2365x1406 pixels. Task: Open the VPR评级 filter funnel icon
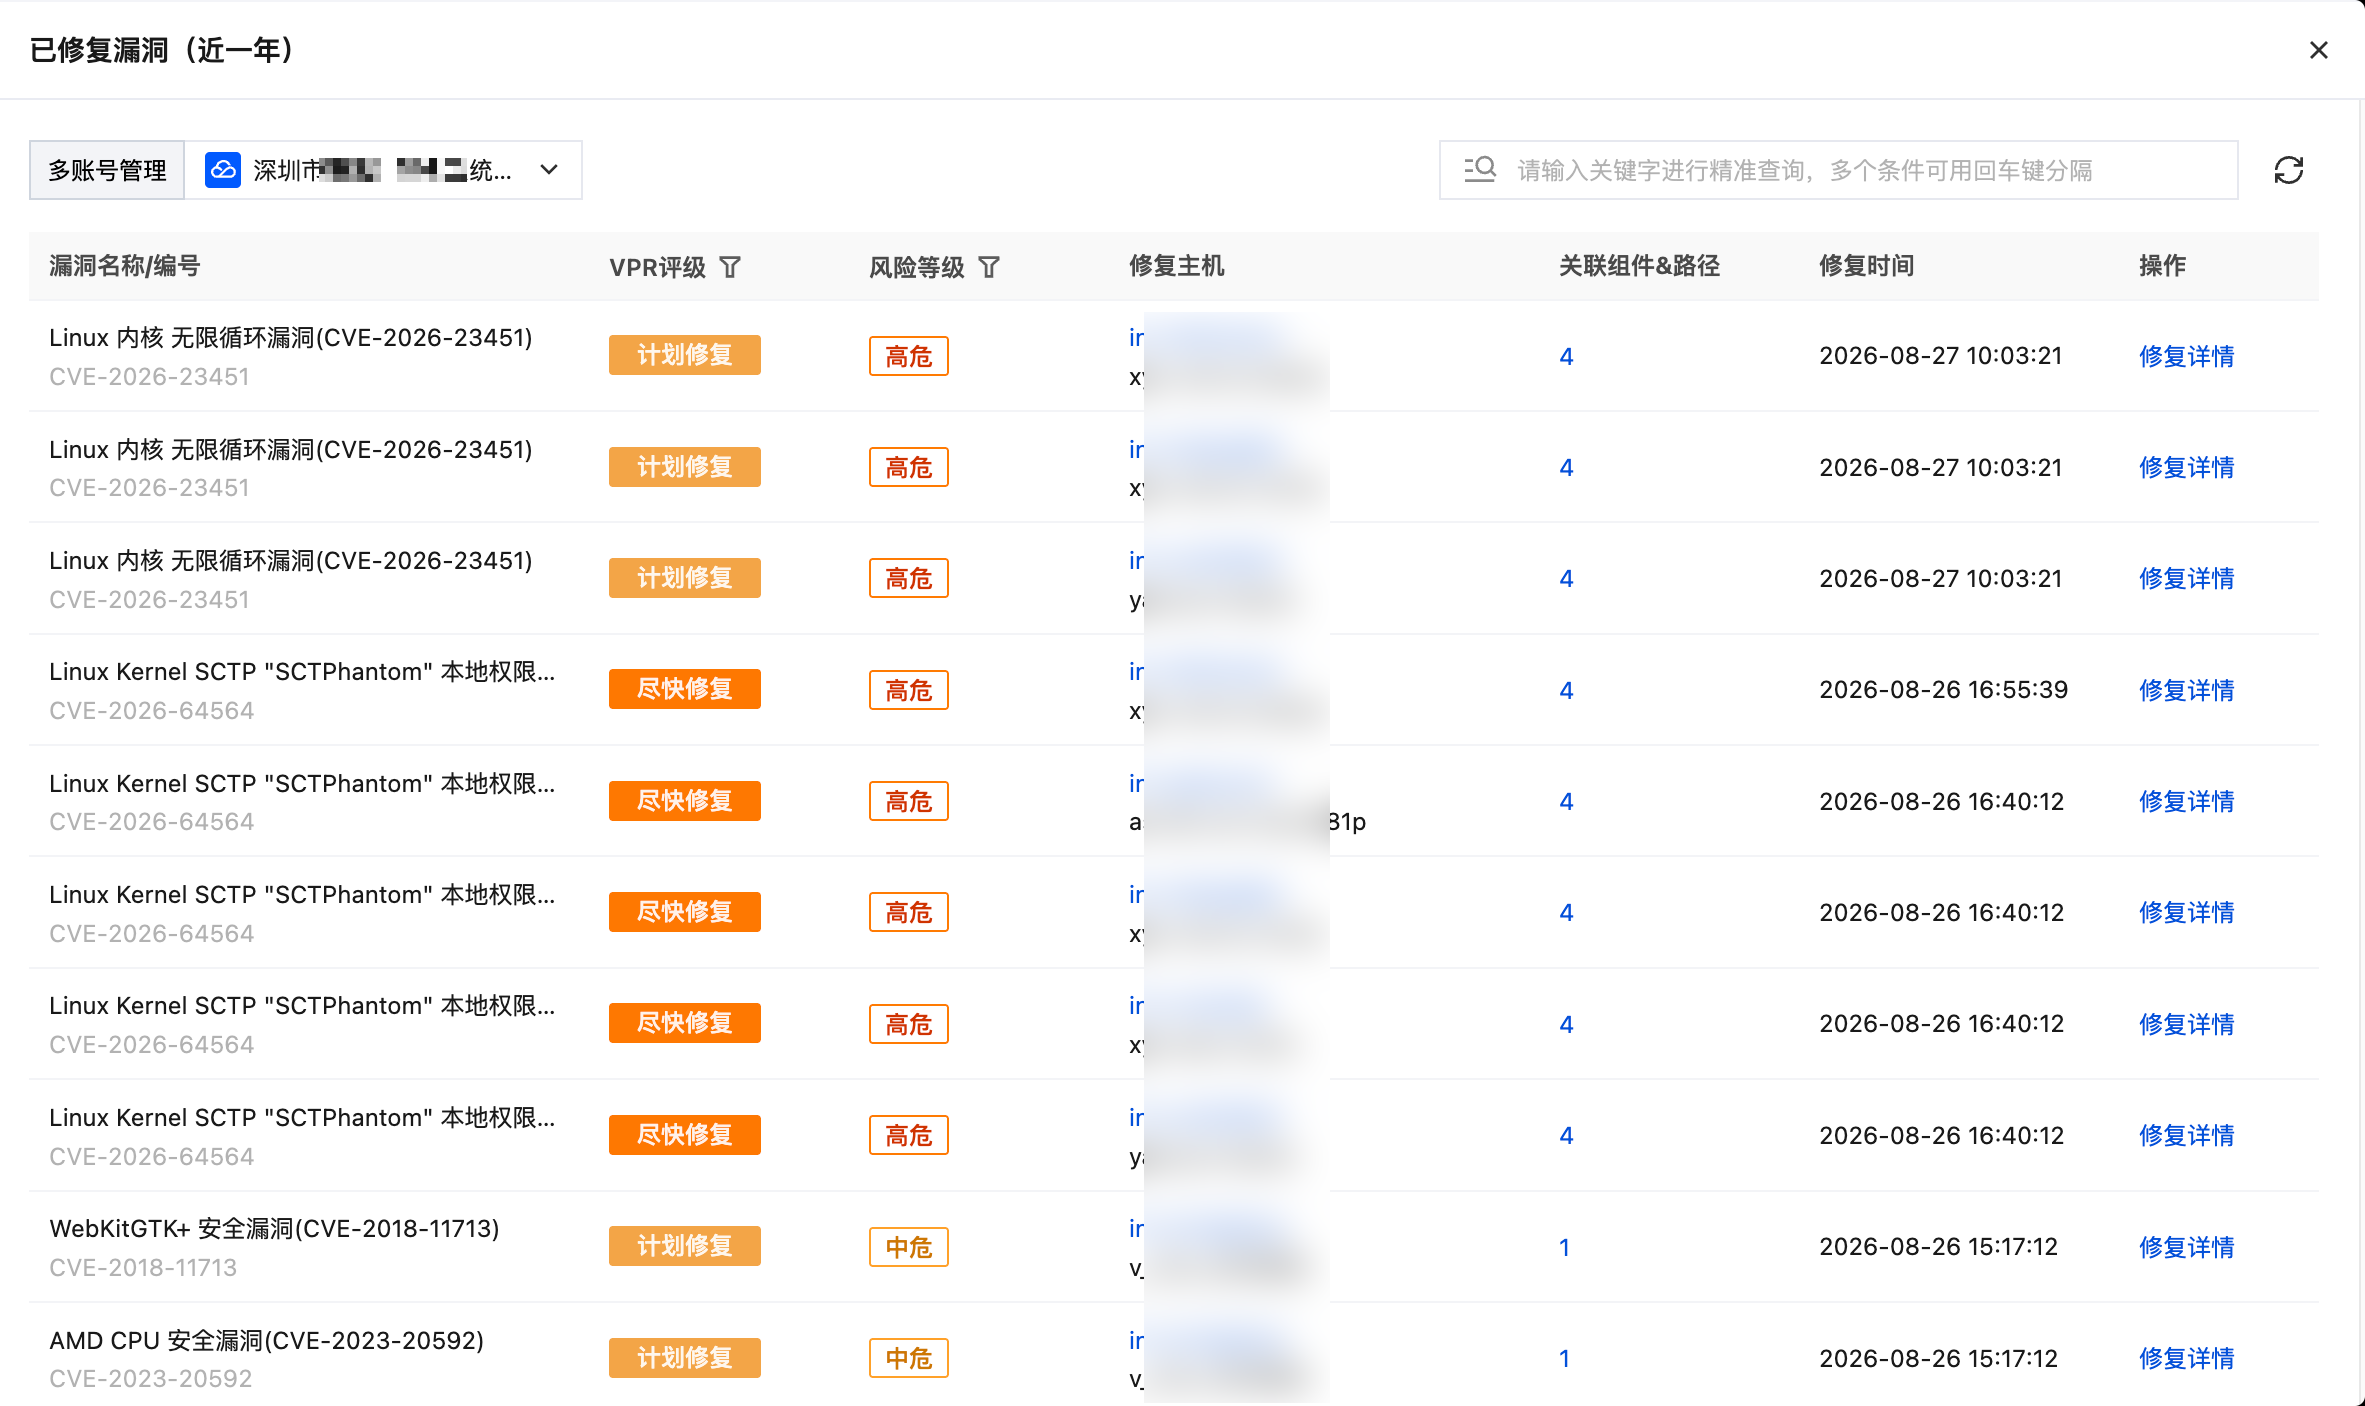point(730,267)
